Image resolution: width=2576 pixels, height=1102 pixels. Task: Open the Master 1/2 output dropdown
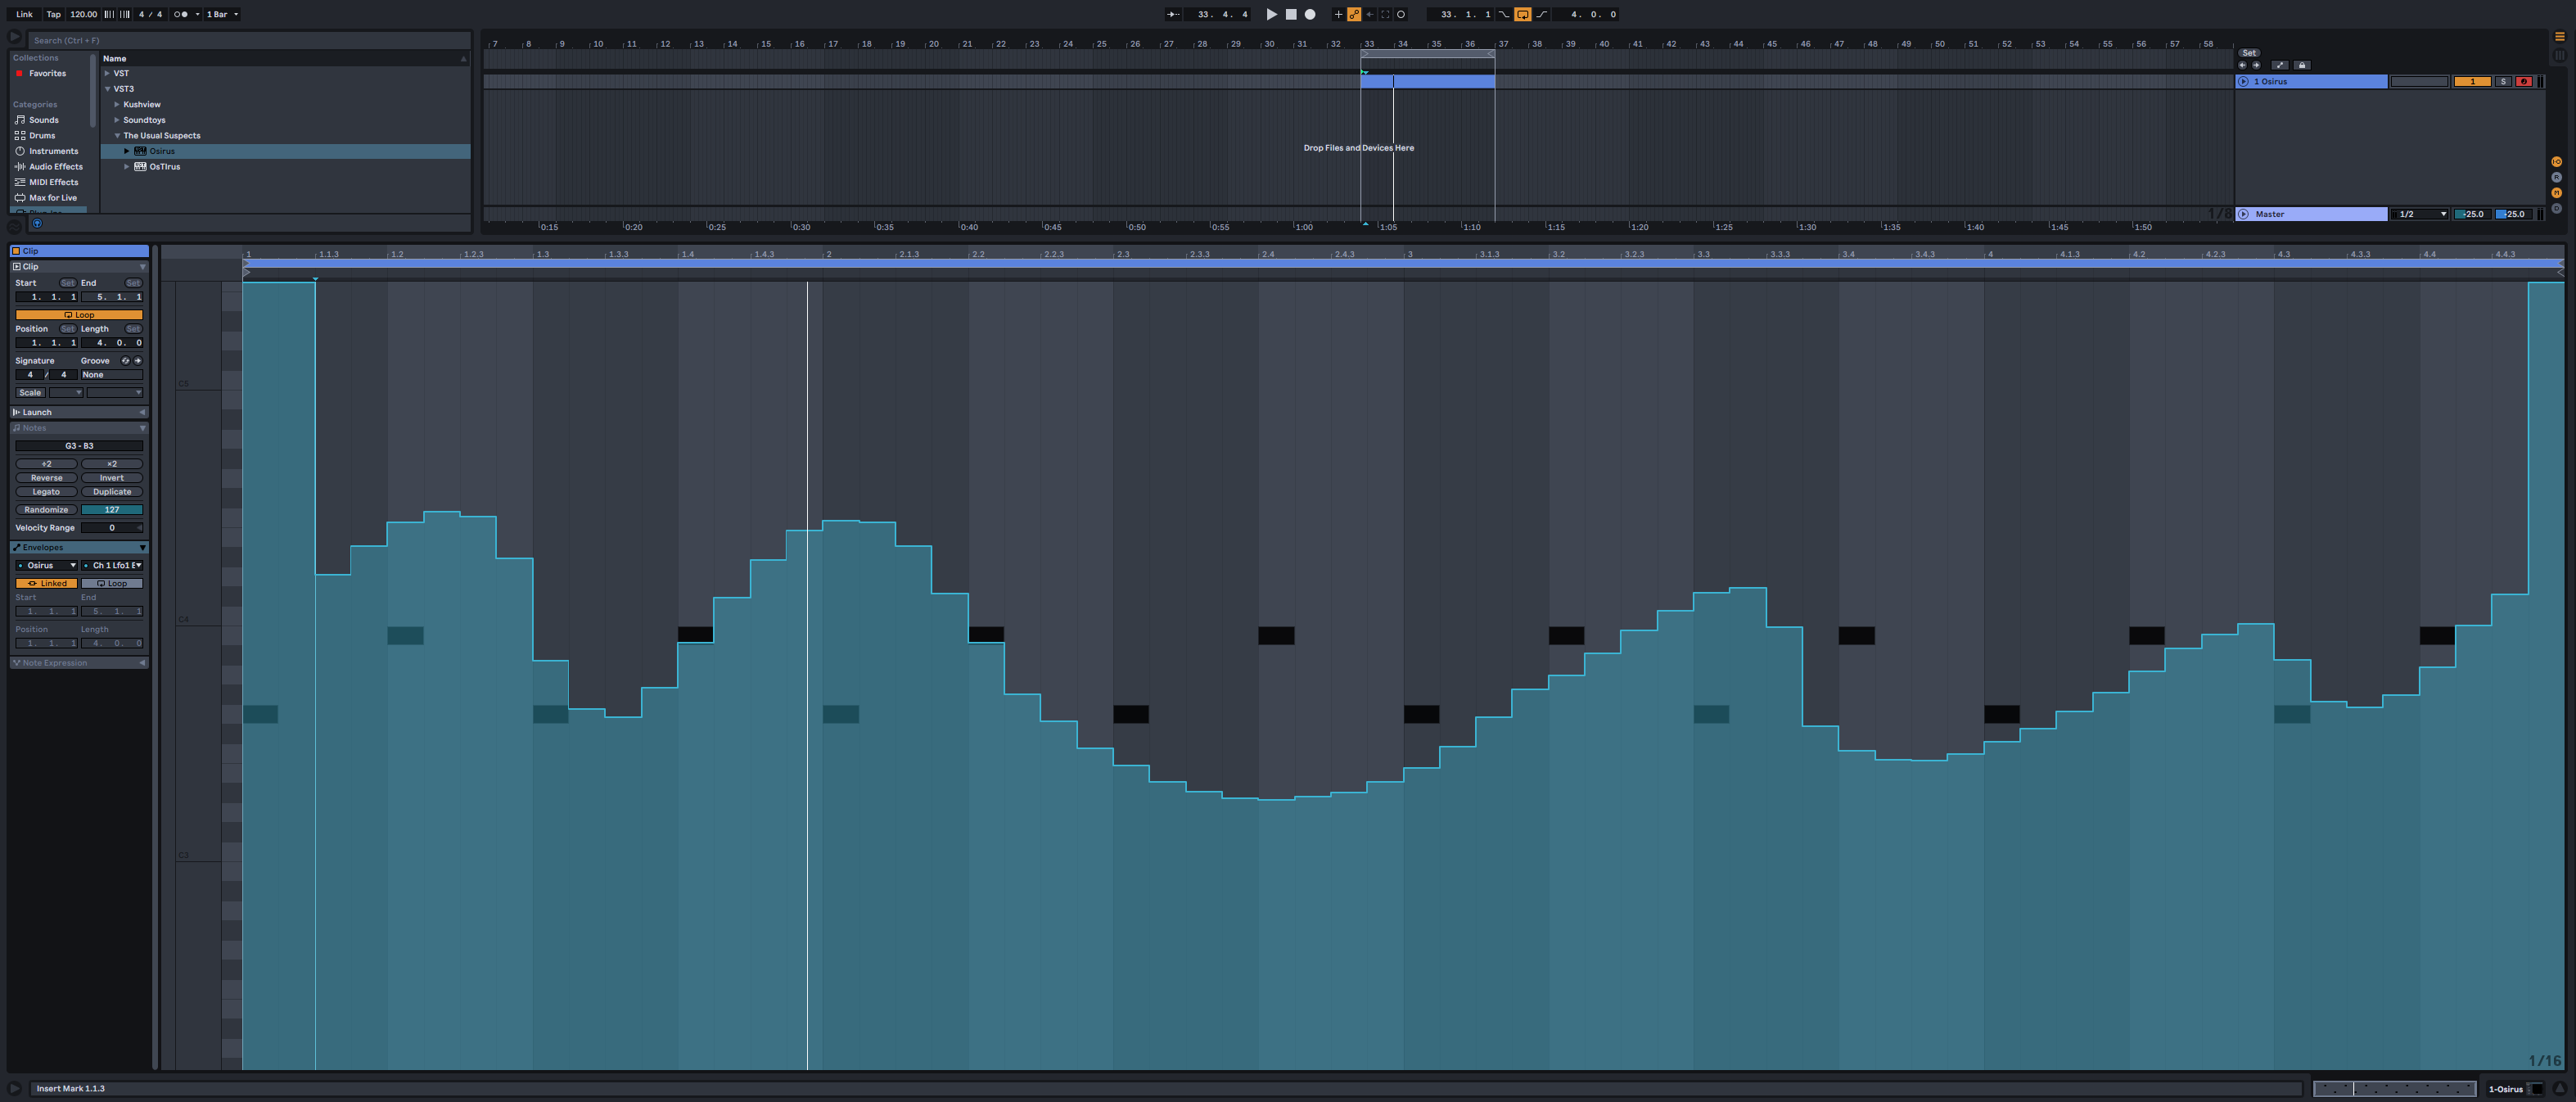pyautogui.click(x=2418, y=214)
